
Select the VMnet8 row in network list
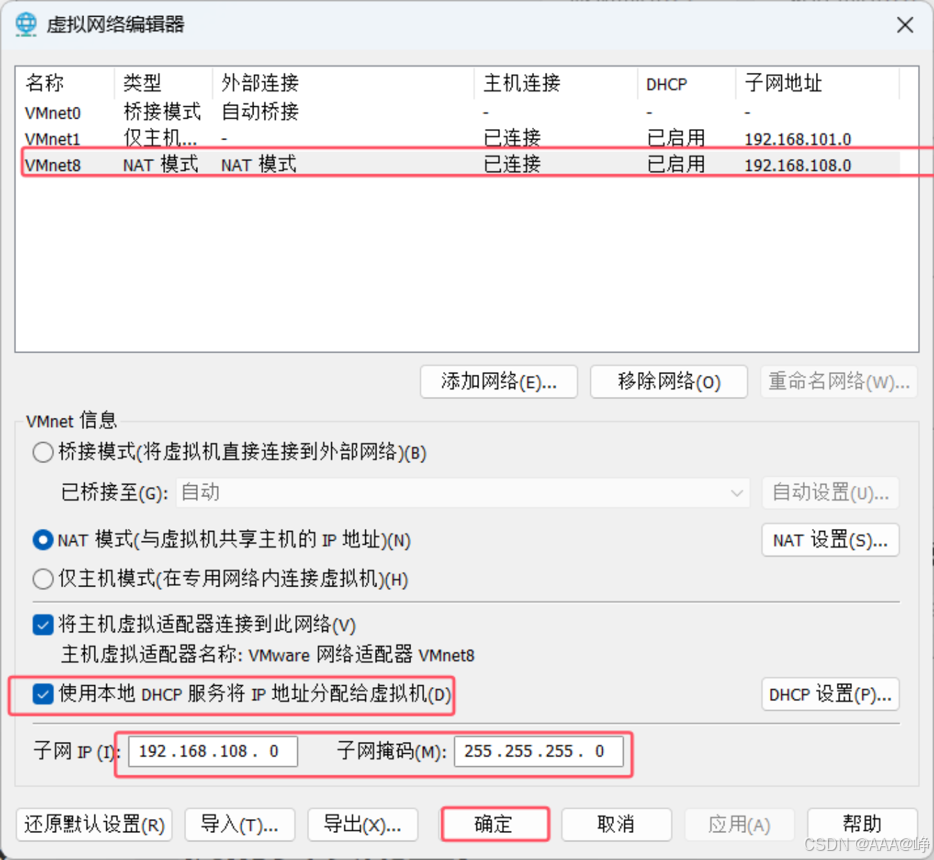pyautogui.click(x=462, y=164)
